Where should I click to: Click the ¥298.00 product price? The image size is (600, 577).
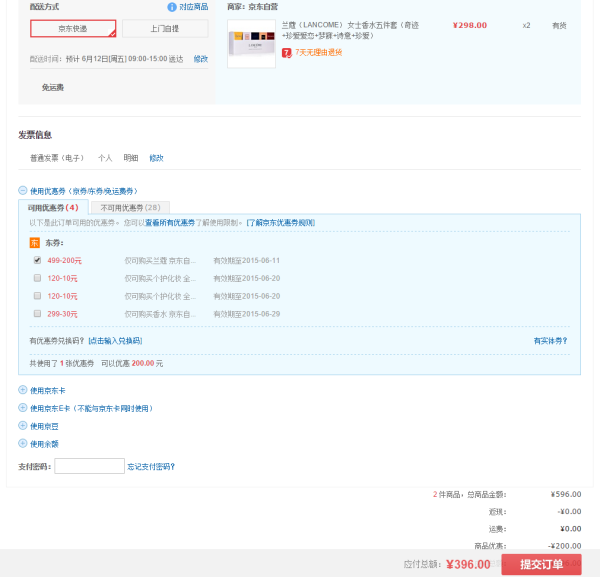pos(470,26)
